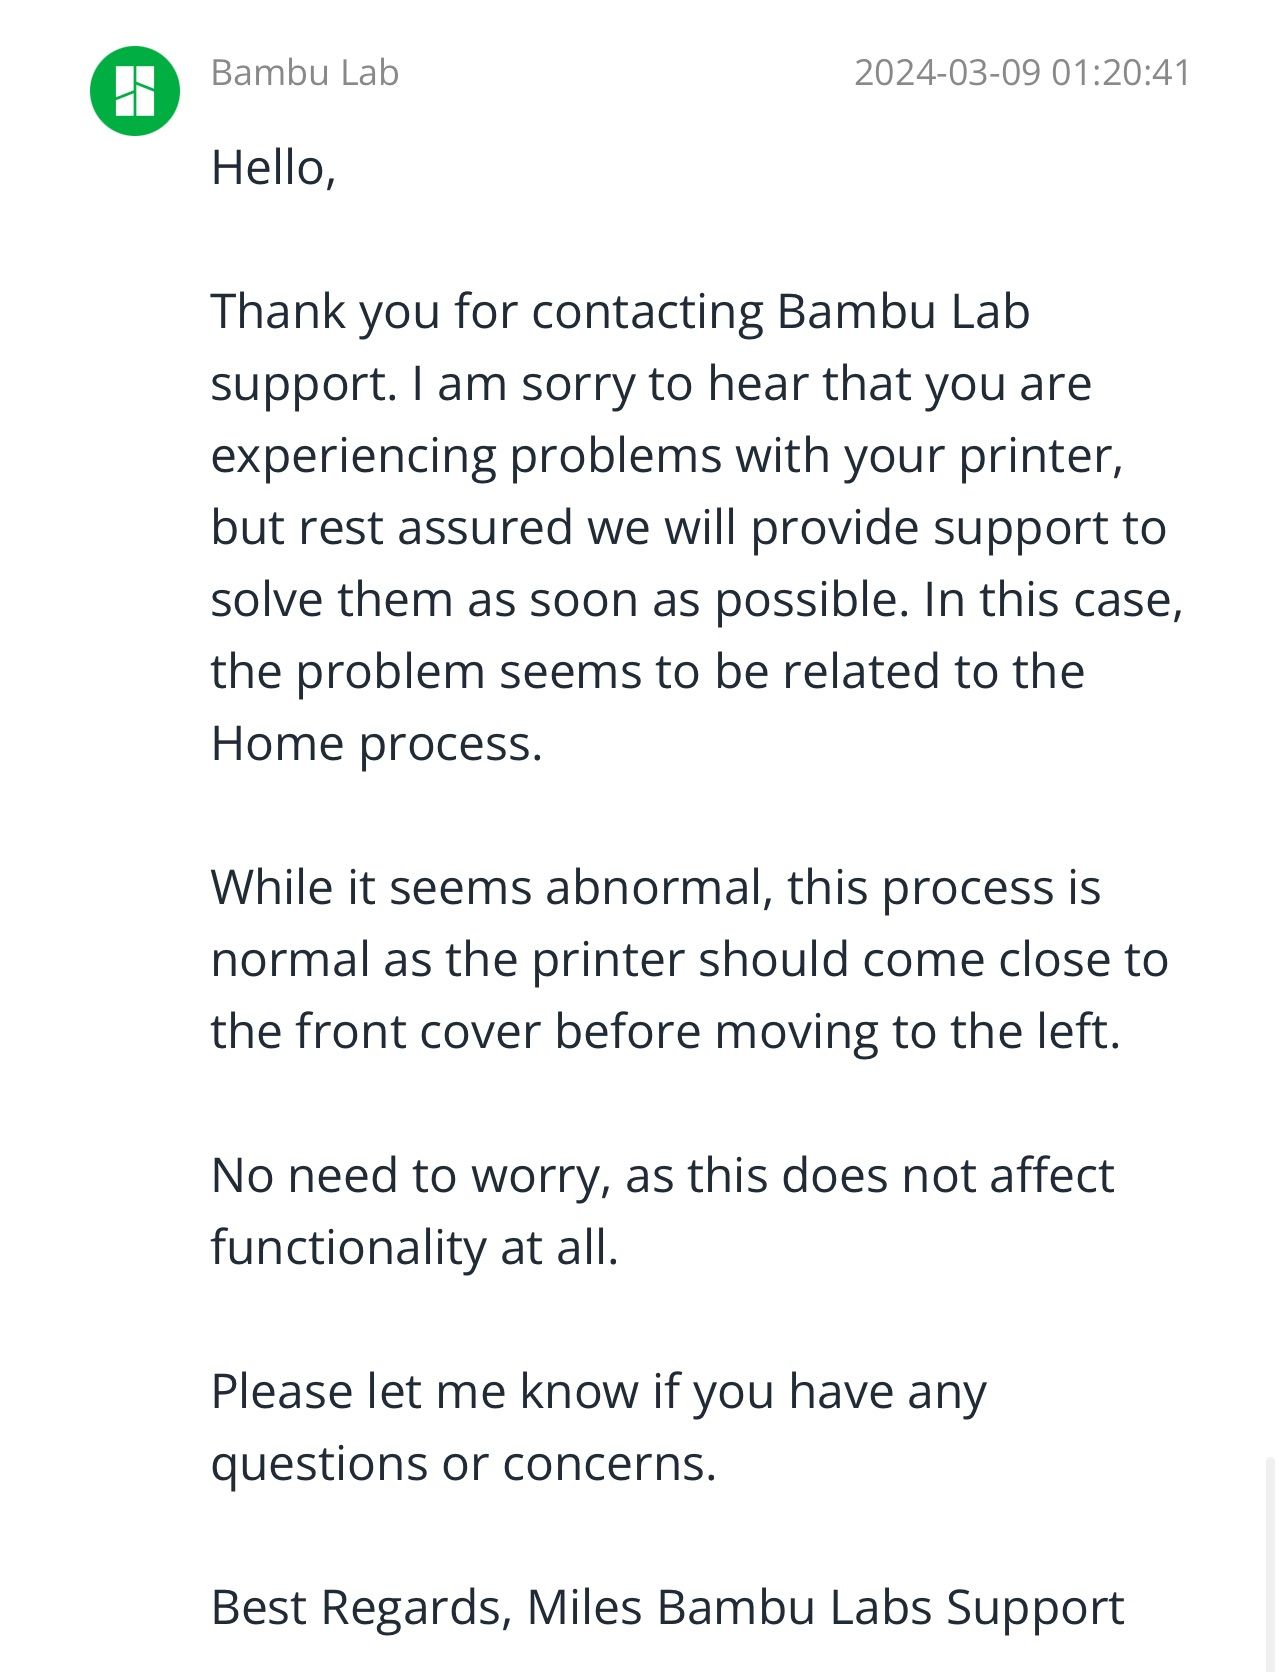Click the "the front cover before moving" line
This screenshot has width=1284, height=1672.
666,1032
